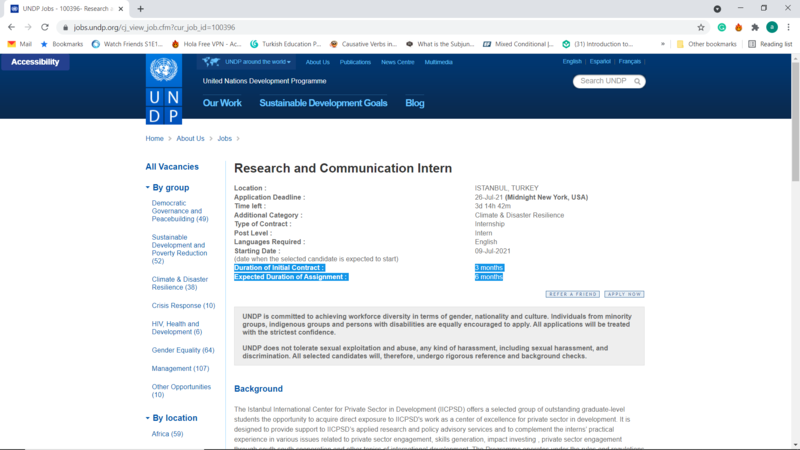This screenshot has height=450, width=800.
Task: Click the address bar URL
Action: (154, 28)
